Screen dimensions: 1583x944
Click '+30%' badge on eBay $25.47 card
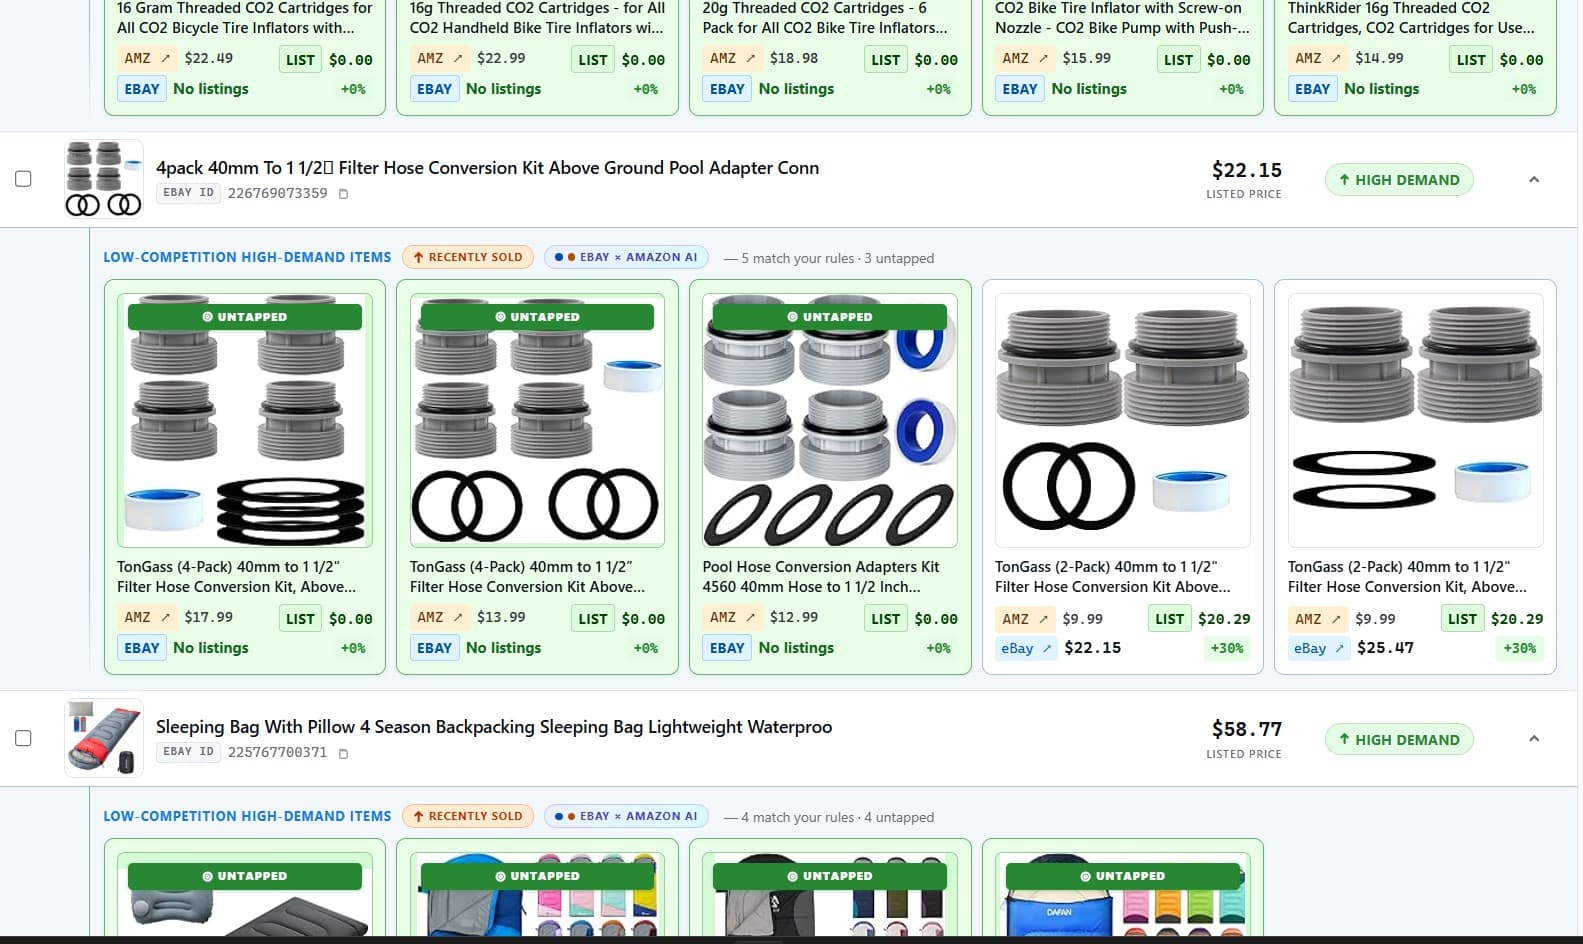(x=1520, y=648)
